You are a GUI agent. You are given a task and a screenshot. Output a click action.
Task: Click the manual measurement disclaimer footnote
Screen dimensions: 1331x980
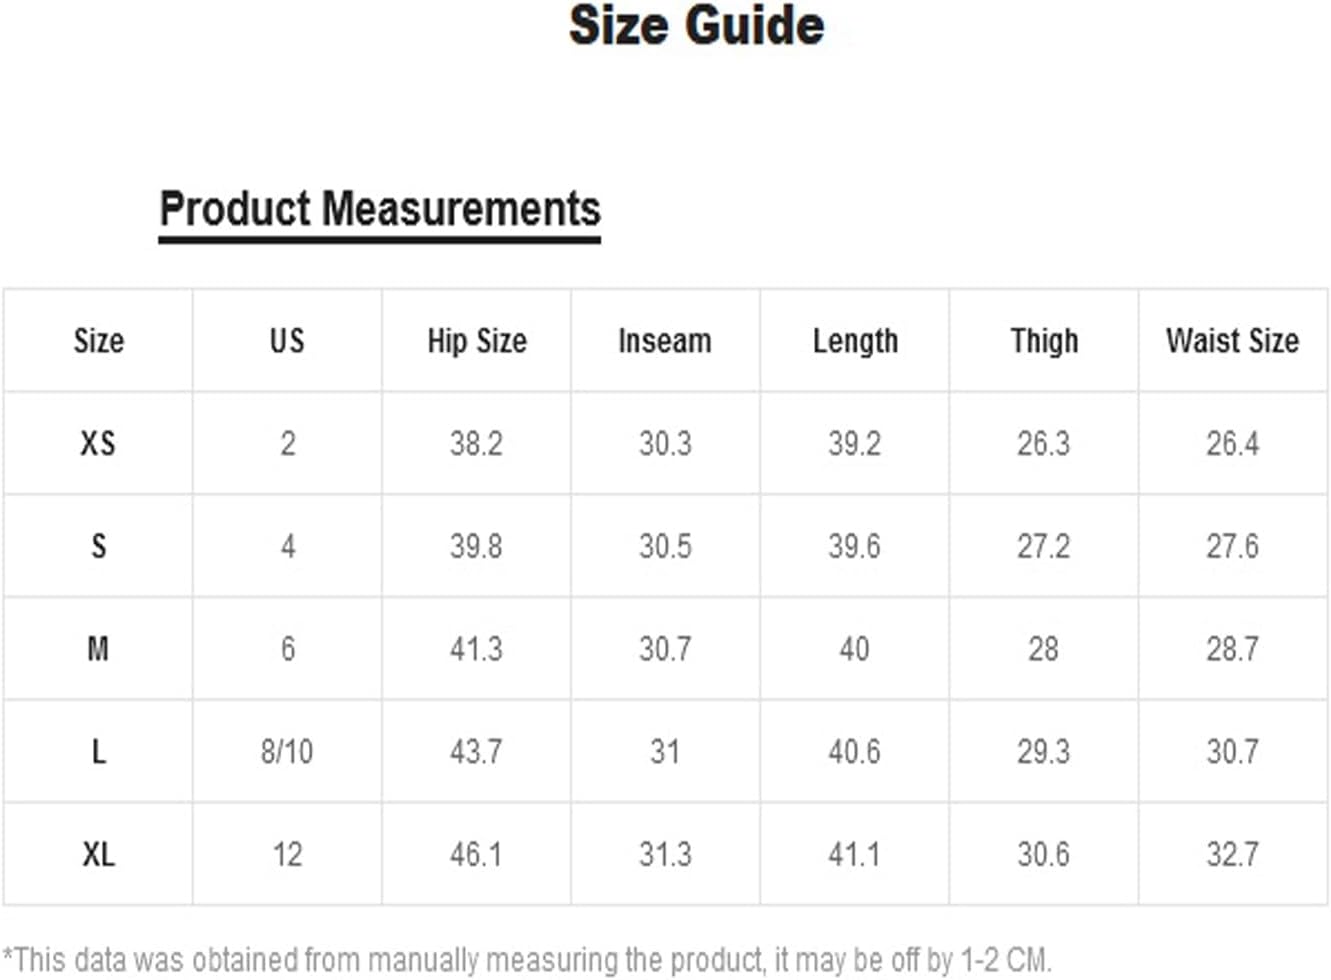pos(526,960)
